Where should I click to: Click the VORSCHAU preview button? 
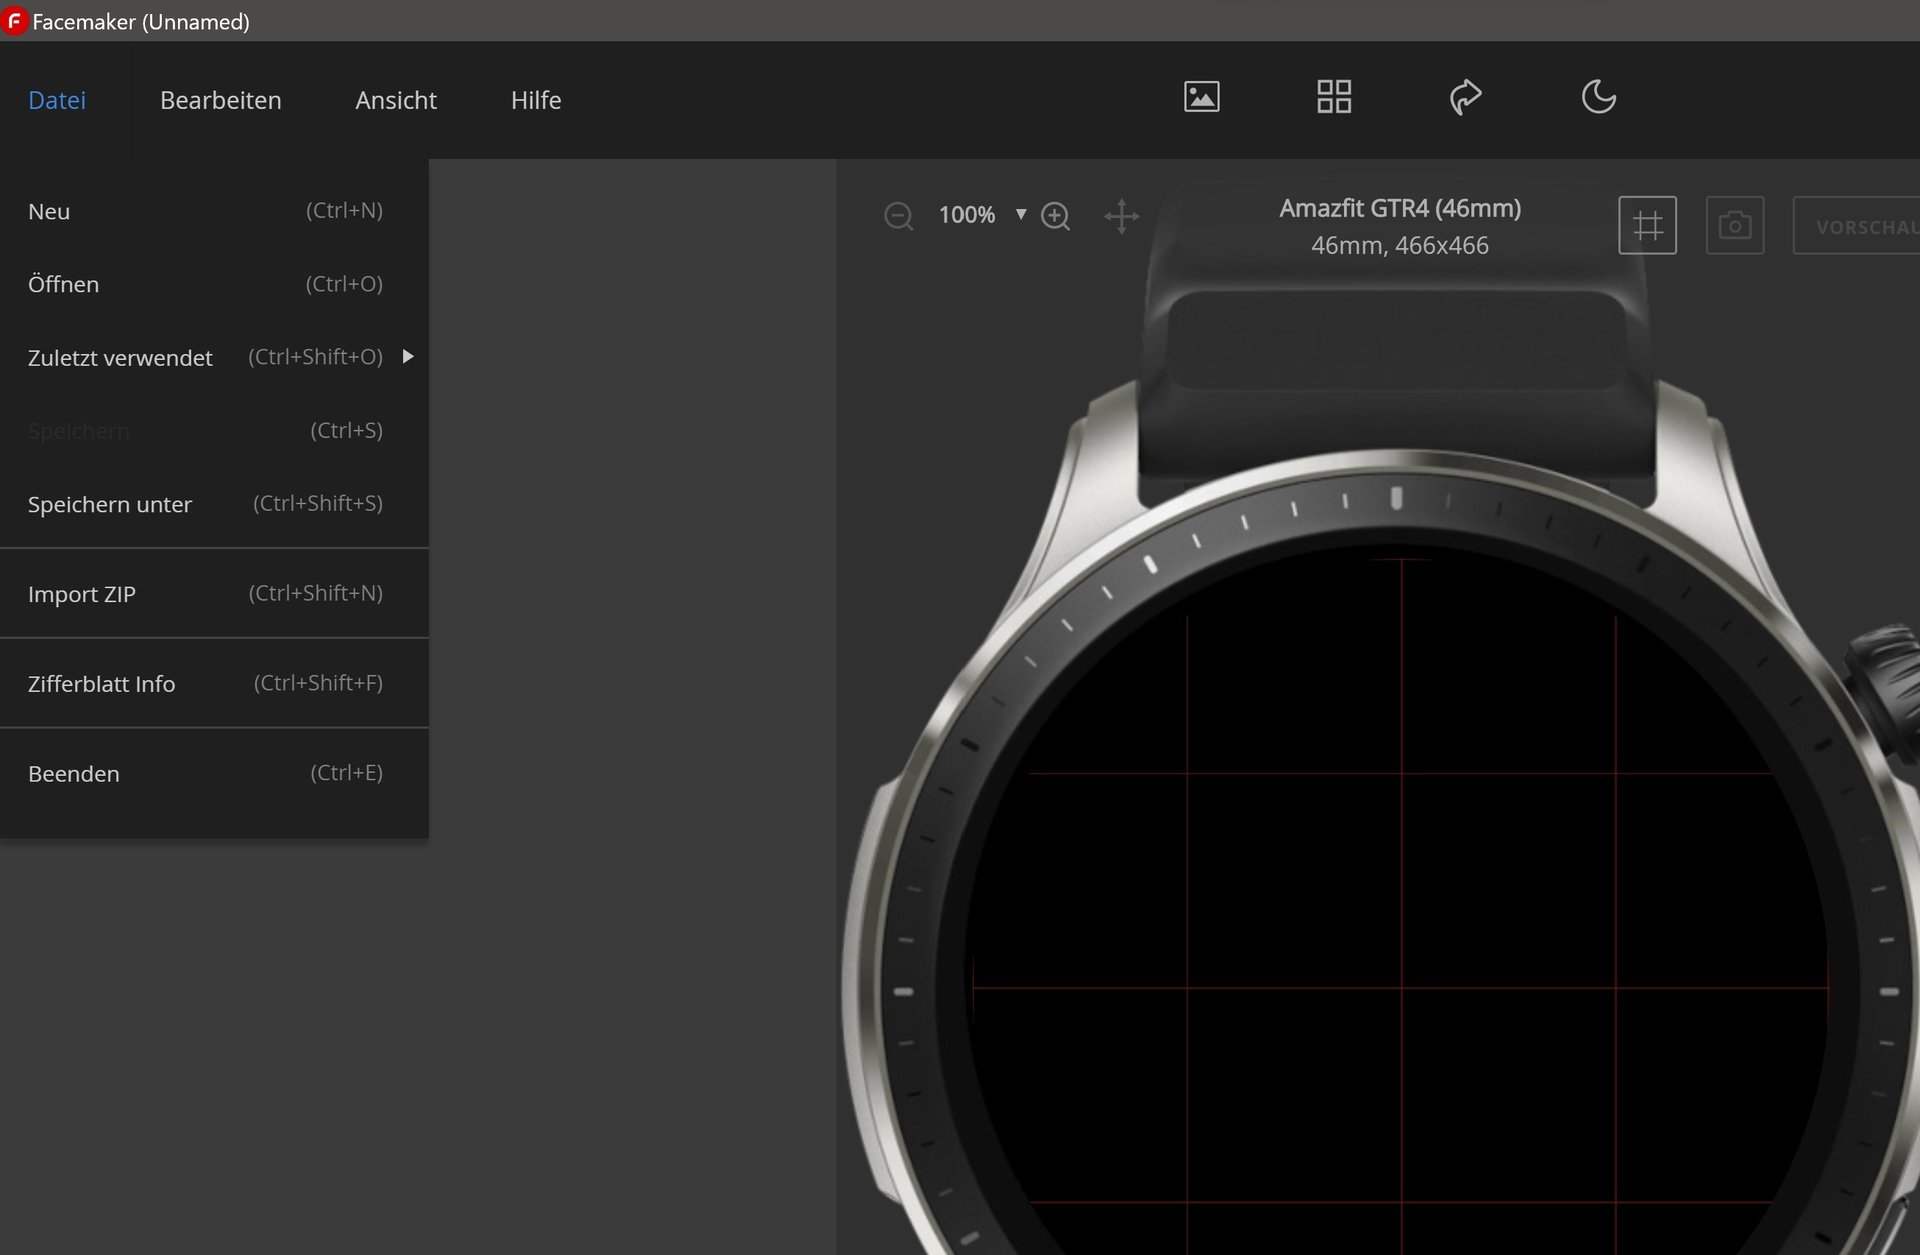1862,227
